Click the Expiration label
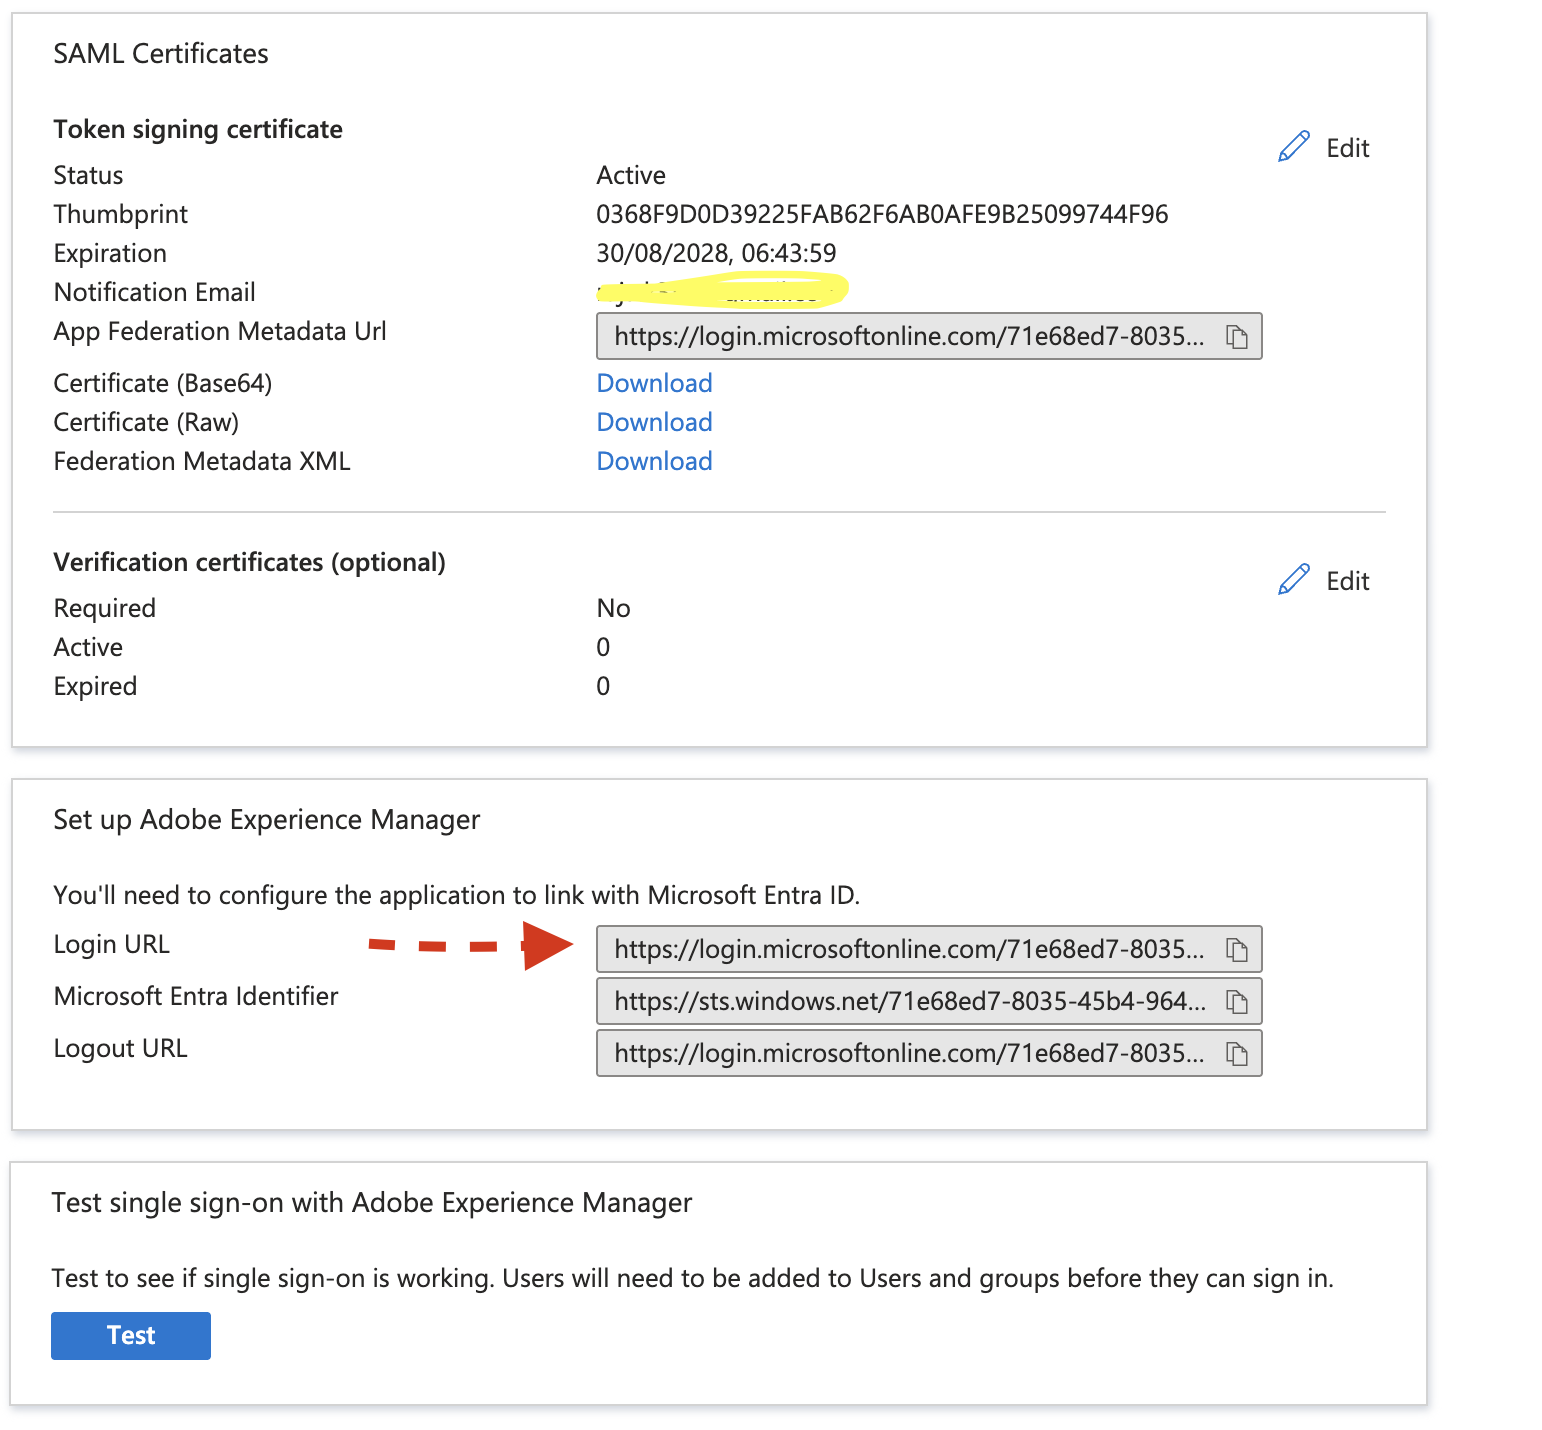Screen dimensions: 1542x1430 (110, 253)
